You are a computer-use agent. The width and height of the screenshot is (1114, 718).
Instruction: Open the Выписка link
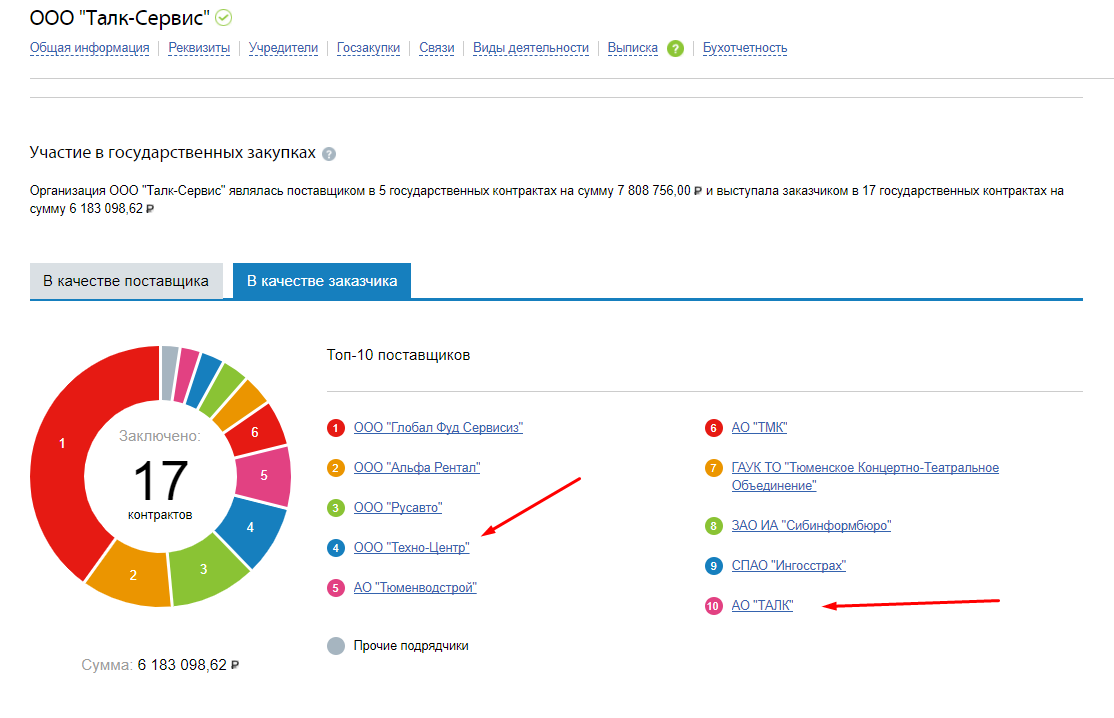(x=632, y=48)
